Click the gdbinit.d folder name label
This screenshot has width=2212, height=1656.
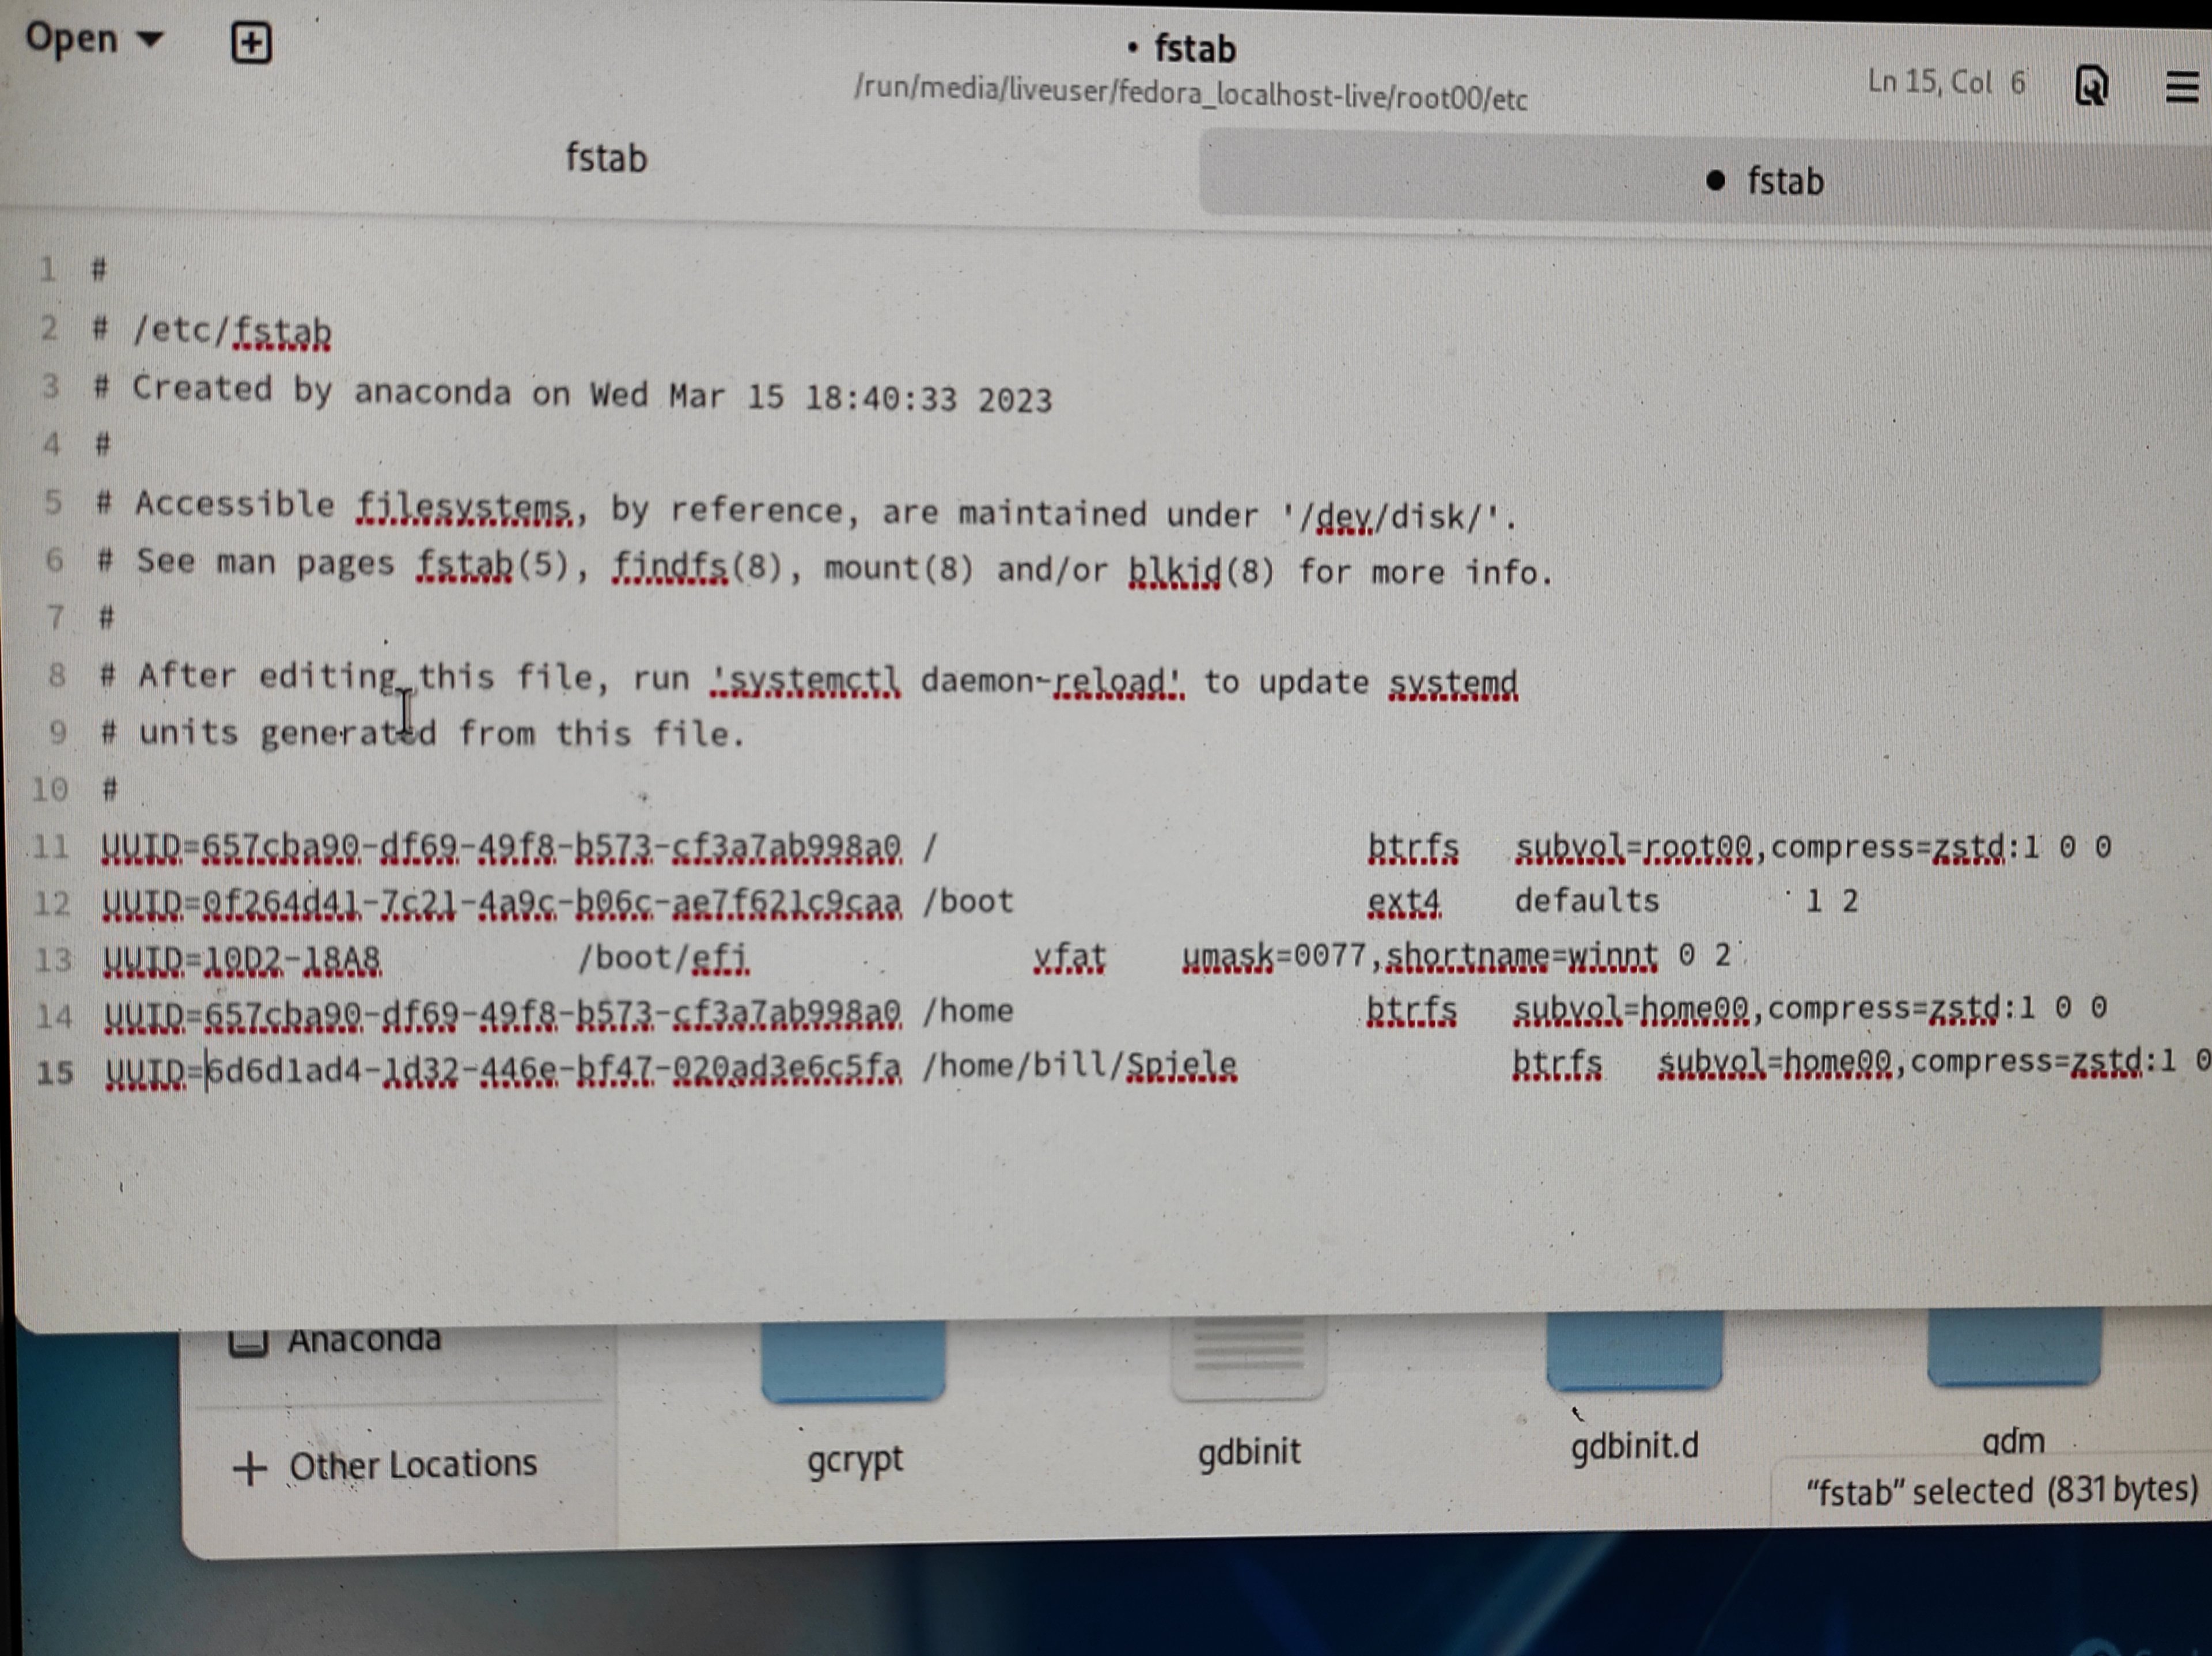pyautogui.click(x=1633, y=1446)
